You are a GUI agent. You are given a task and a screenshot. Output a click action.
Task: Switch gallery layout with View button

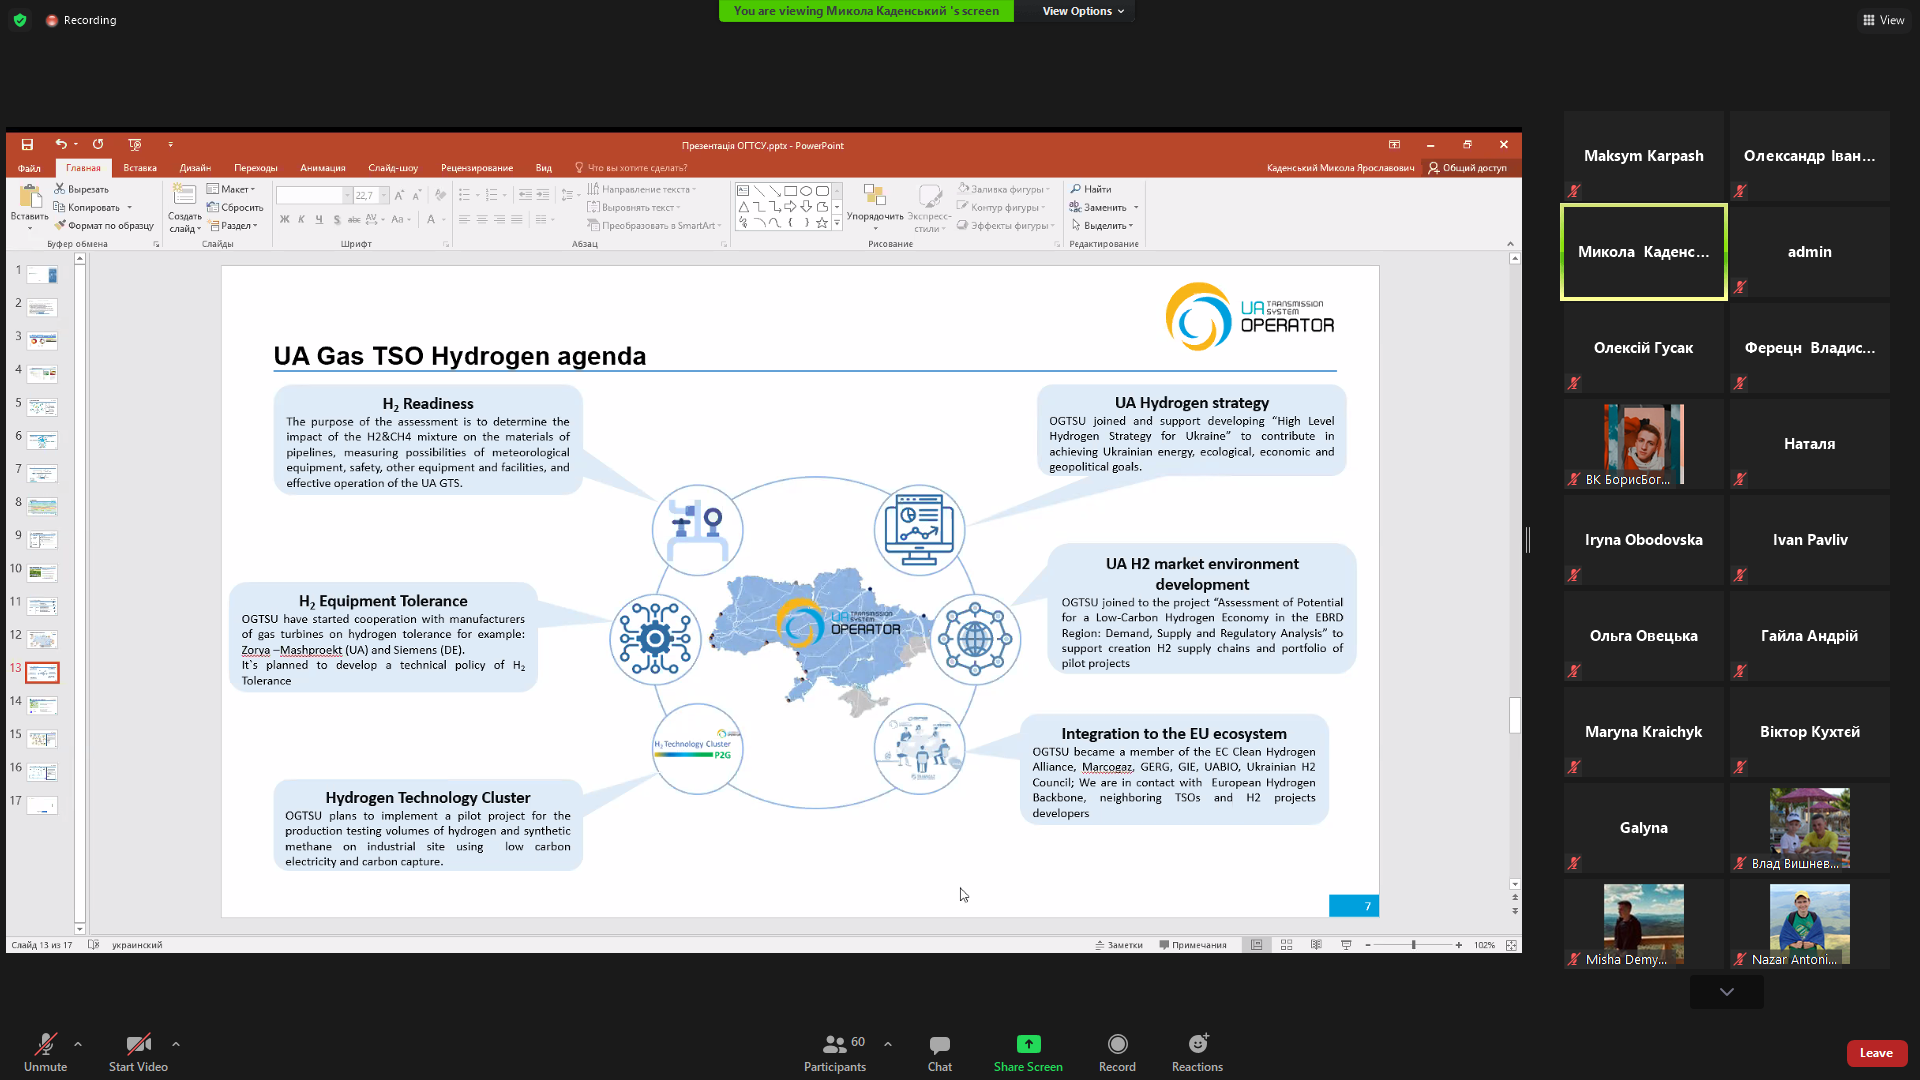pos(1883,20)
